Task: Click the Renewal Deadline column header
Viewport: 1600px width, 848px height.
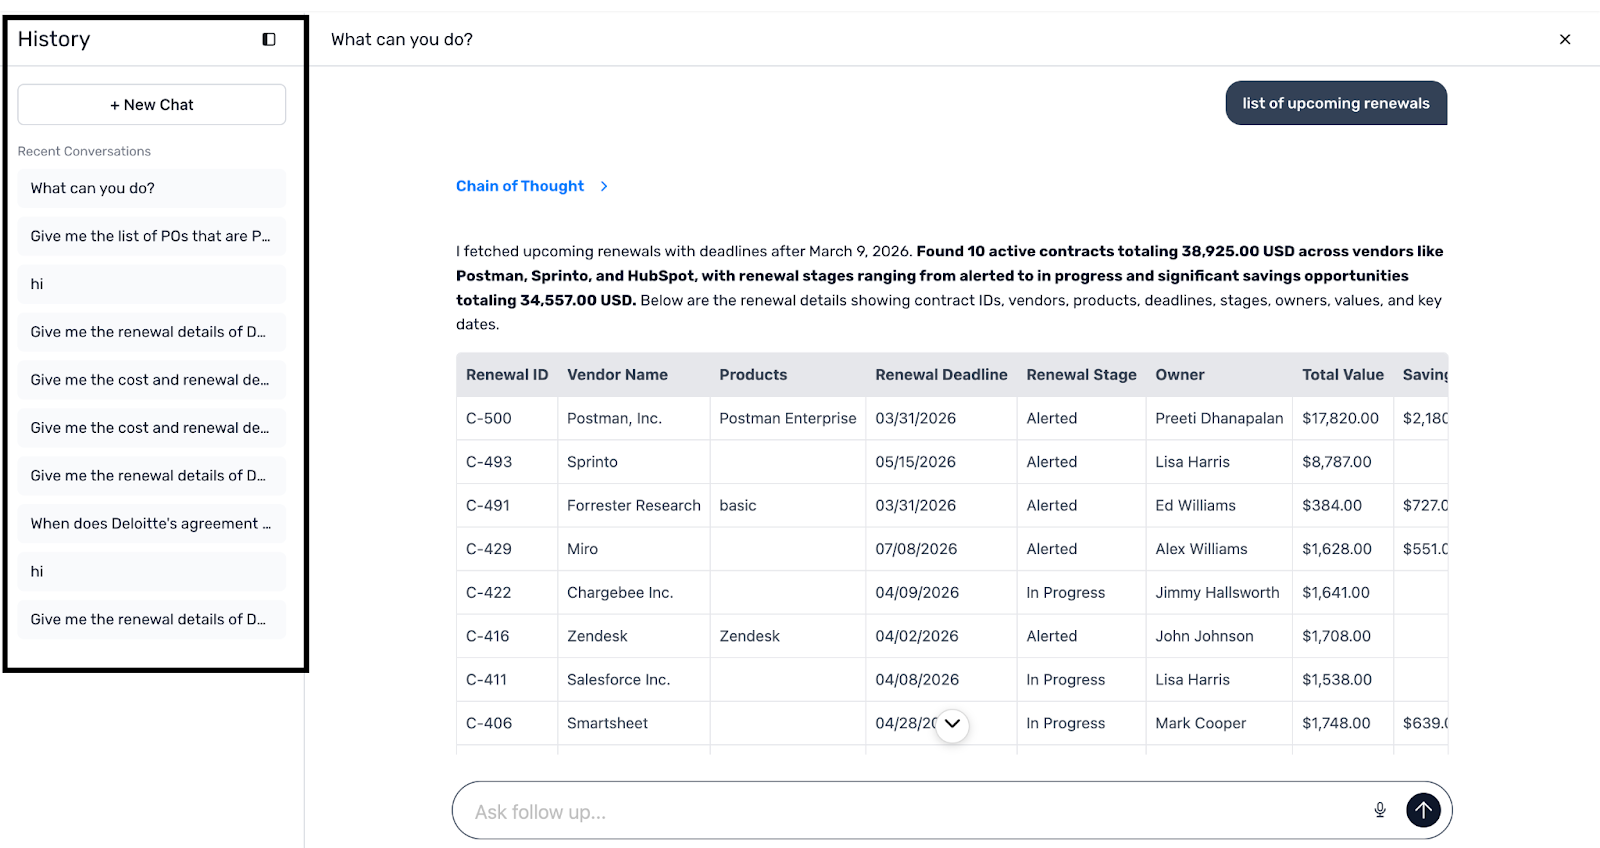Action: pyautogui.click(x=941, y=375)
